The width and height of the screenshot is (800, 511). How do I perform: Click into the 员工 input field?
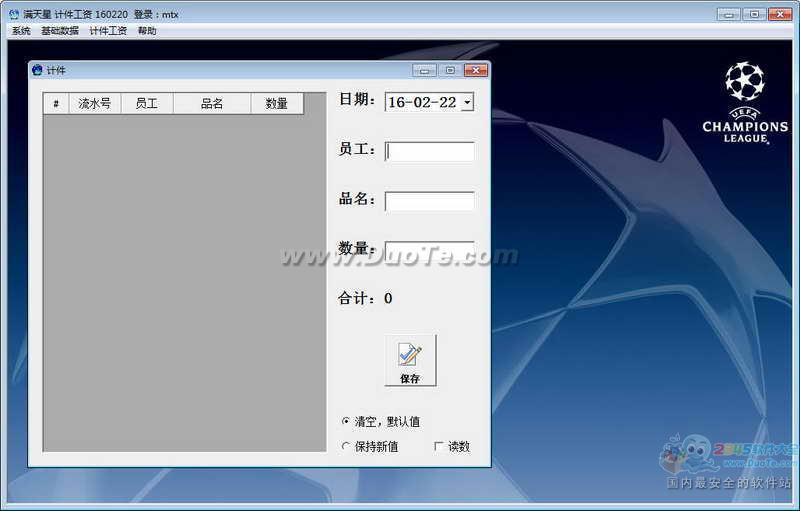[430, 151]
